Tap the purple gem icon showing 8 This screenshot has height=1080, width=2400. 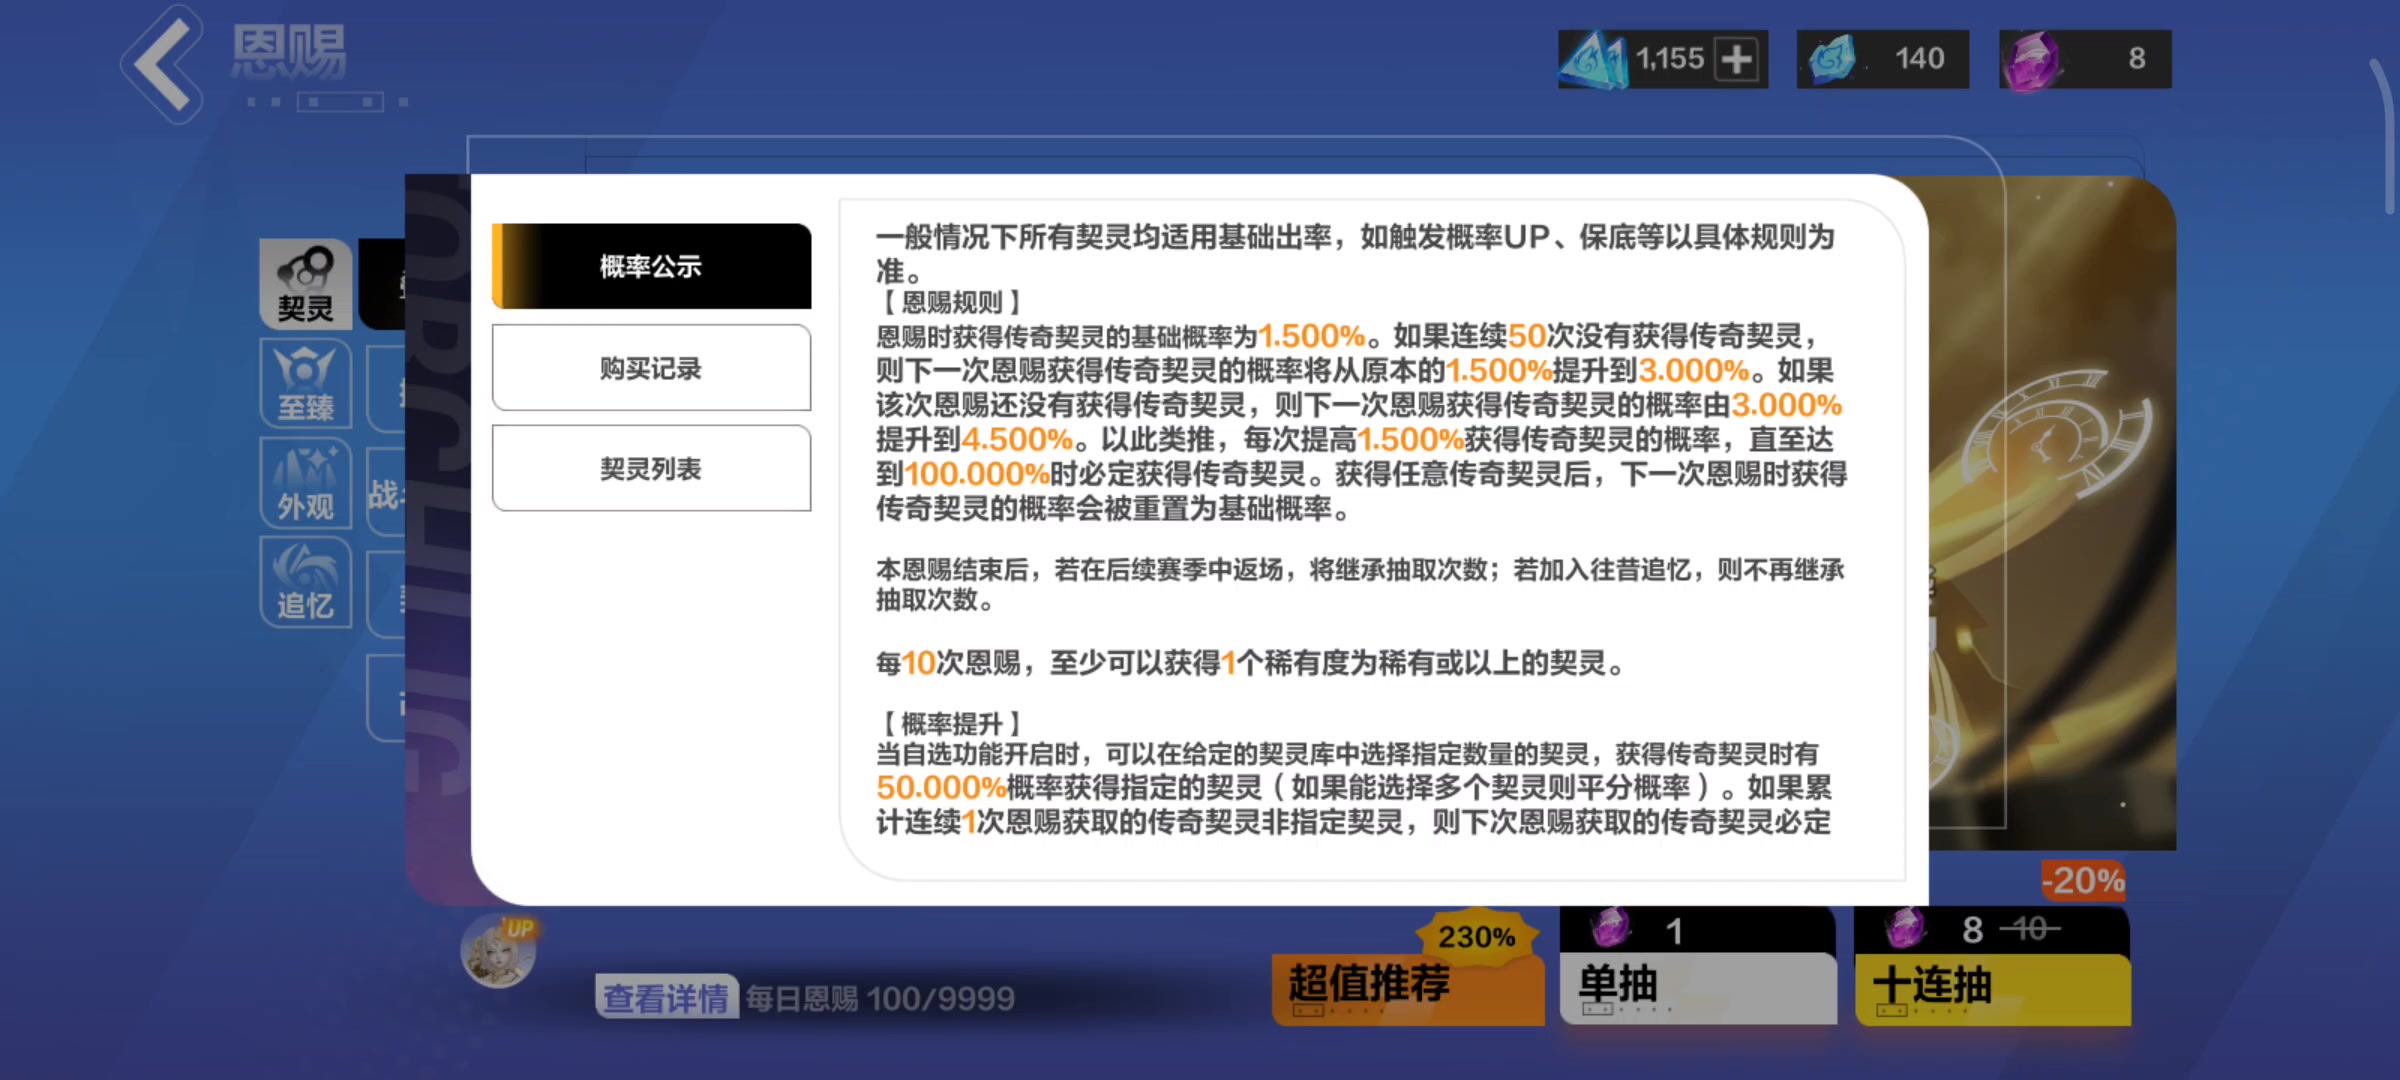click(2032, 60)
